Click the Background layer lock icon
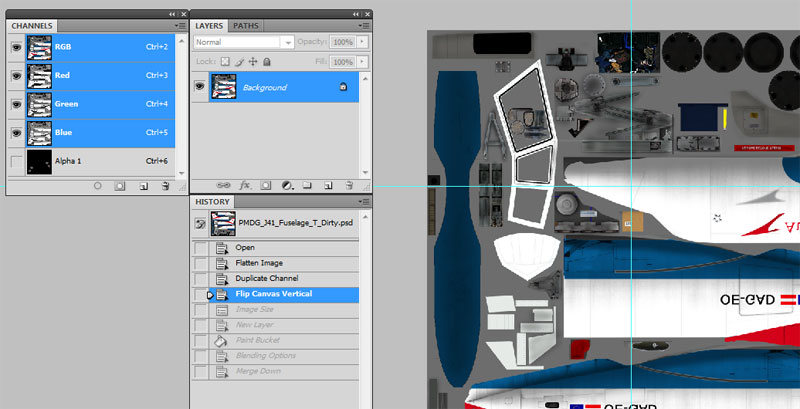 [343, 88]
